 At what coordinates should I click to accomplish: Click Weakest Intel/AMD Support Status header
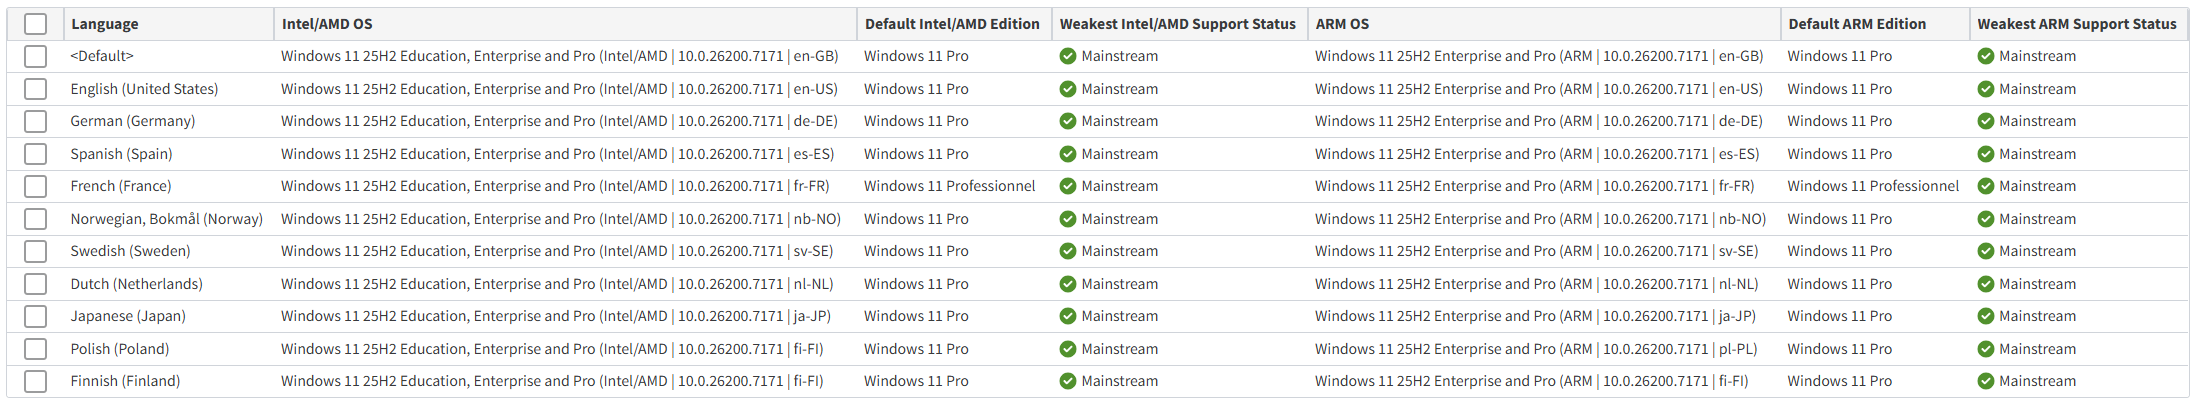click(x=1177, y=24)
